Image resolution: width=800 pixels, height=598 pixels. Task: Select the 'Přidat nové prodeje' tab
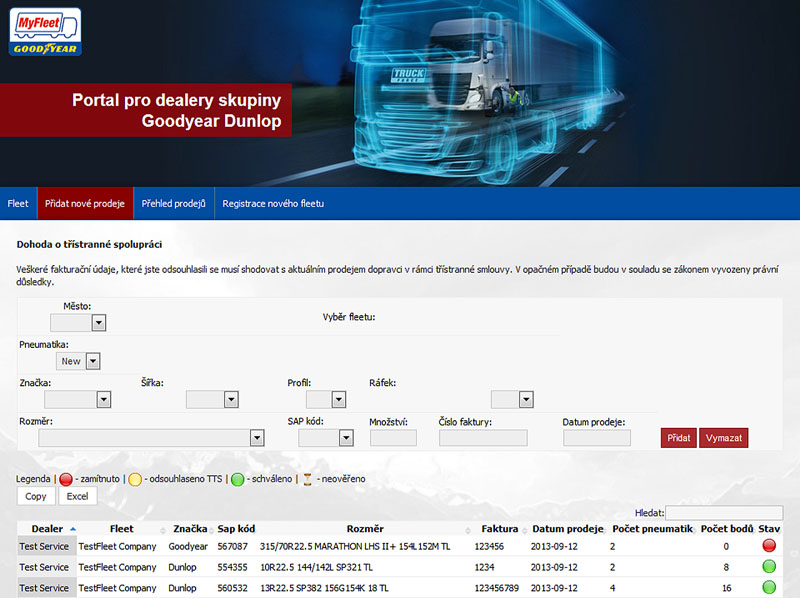(85, 204)
